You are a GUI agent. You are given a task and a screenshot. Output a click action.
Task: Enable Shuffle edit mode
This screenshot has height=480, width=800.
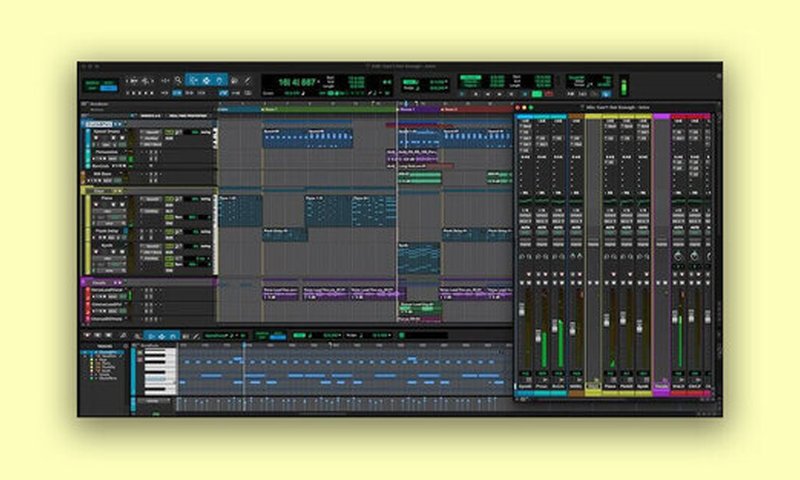pos(92,81)
